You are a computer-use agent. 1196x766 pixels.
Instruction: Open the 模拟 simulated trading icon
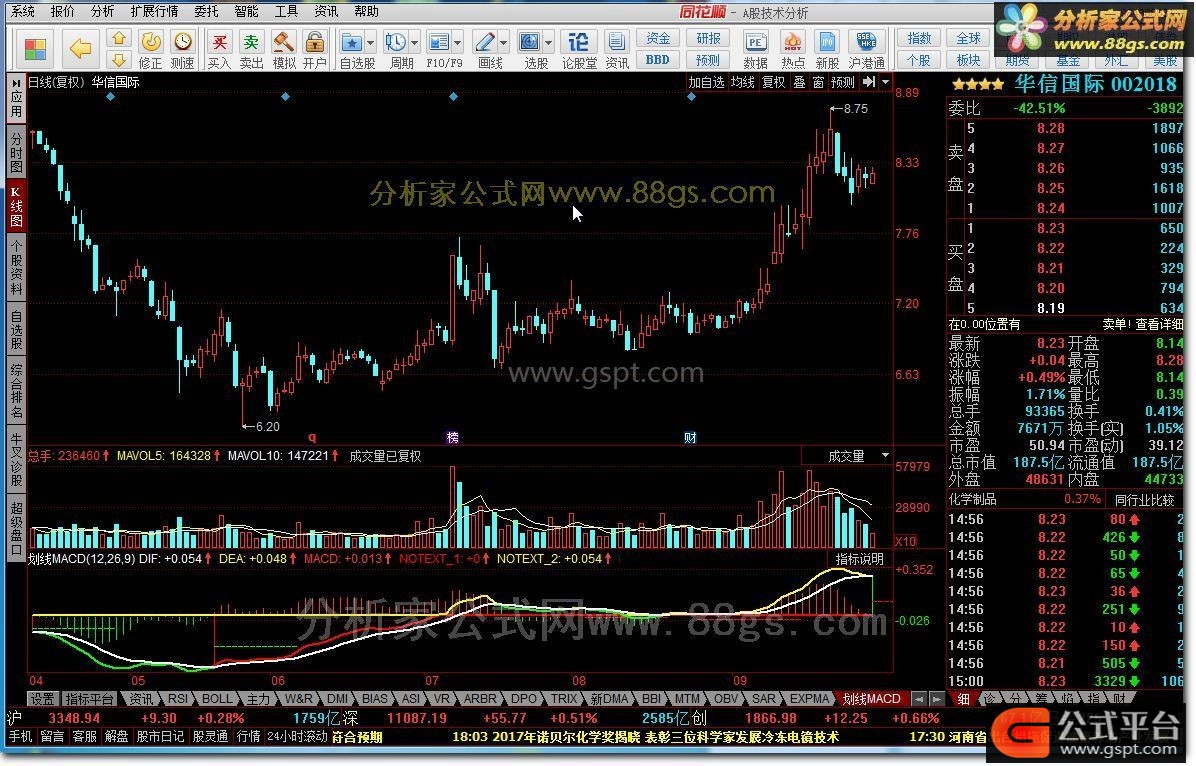(284, 50)
